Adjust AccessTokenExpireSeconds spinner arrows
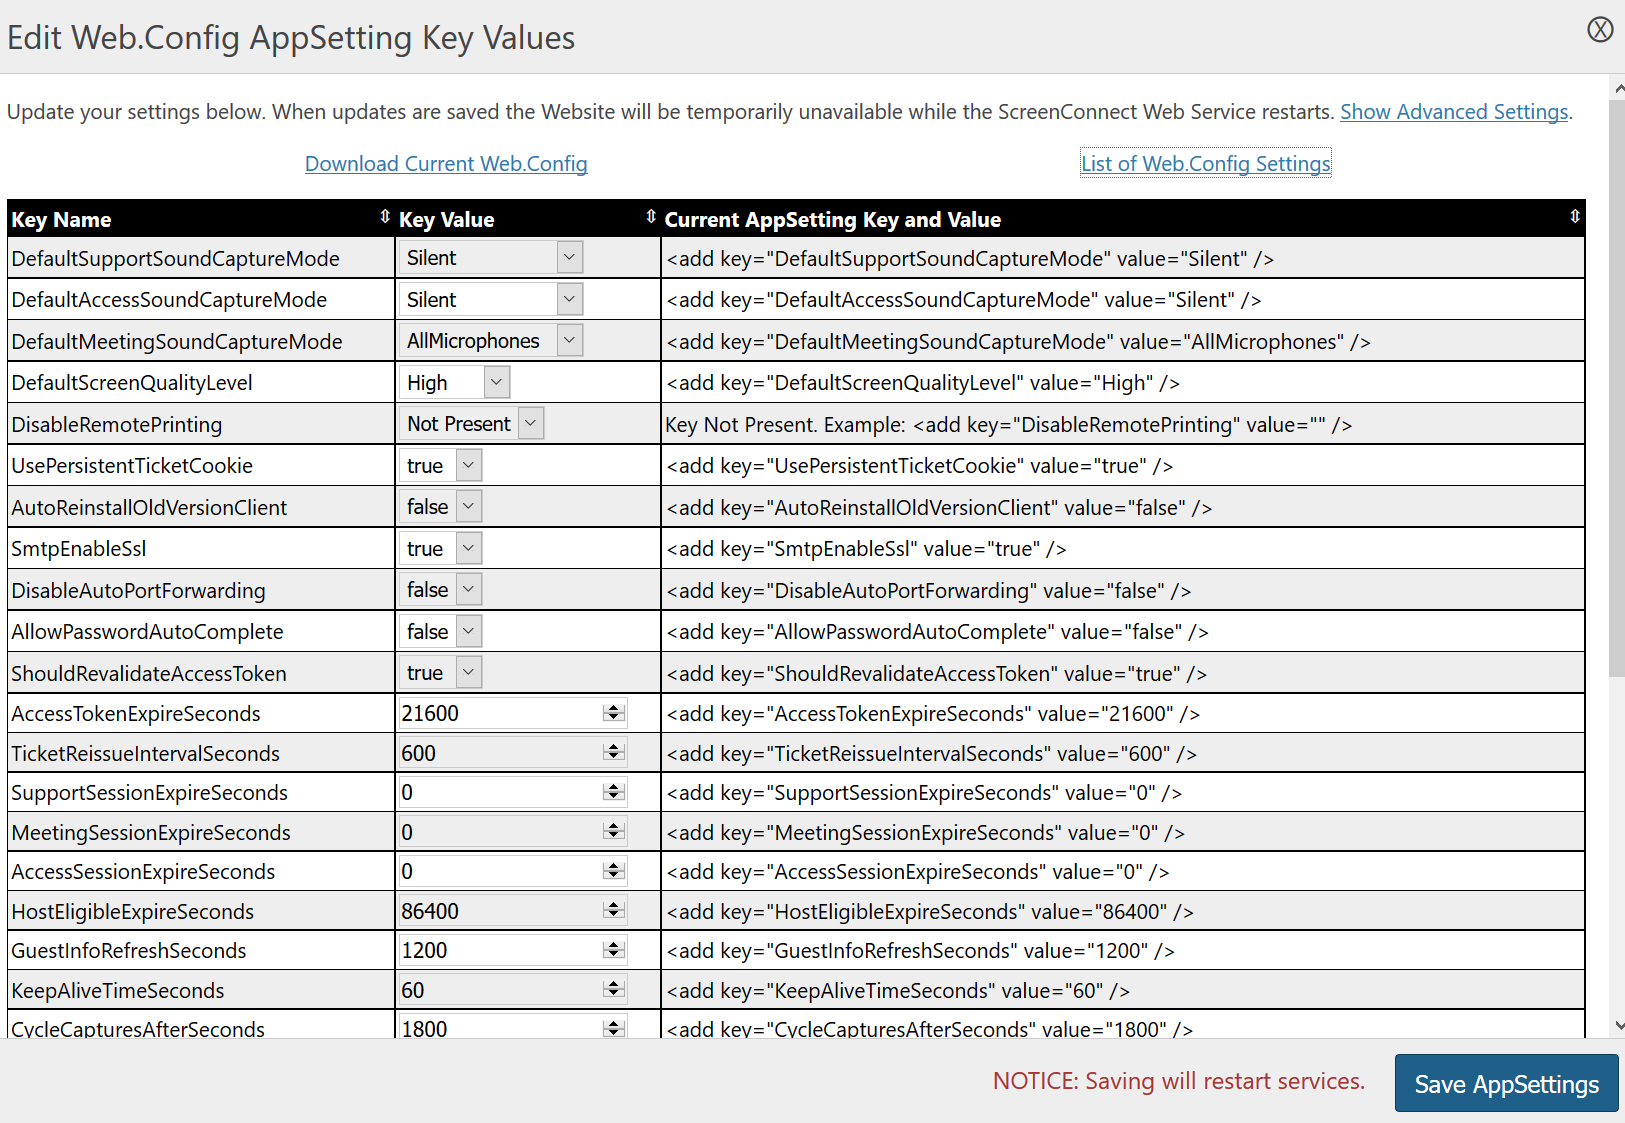The image size is (1625, 1123). [x=614, y=713]
